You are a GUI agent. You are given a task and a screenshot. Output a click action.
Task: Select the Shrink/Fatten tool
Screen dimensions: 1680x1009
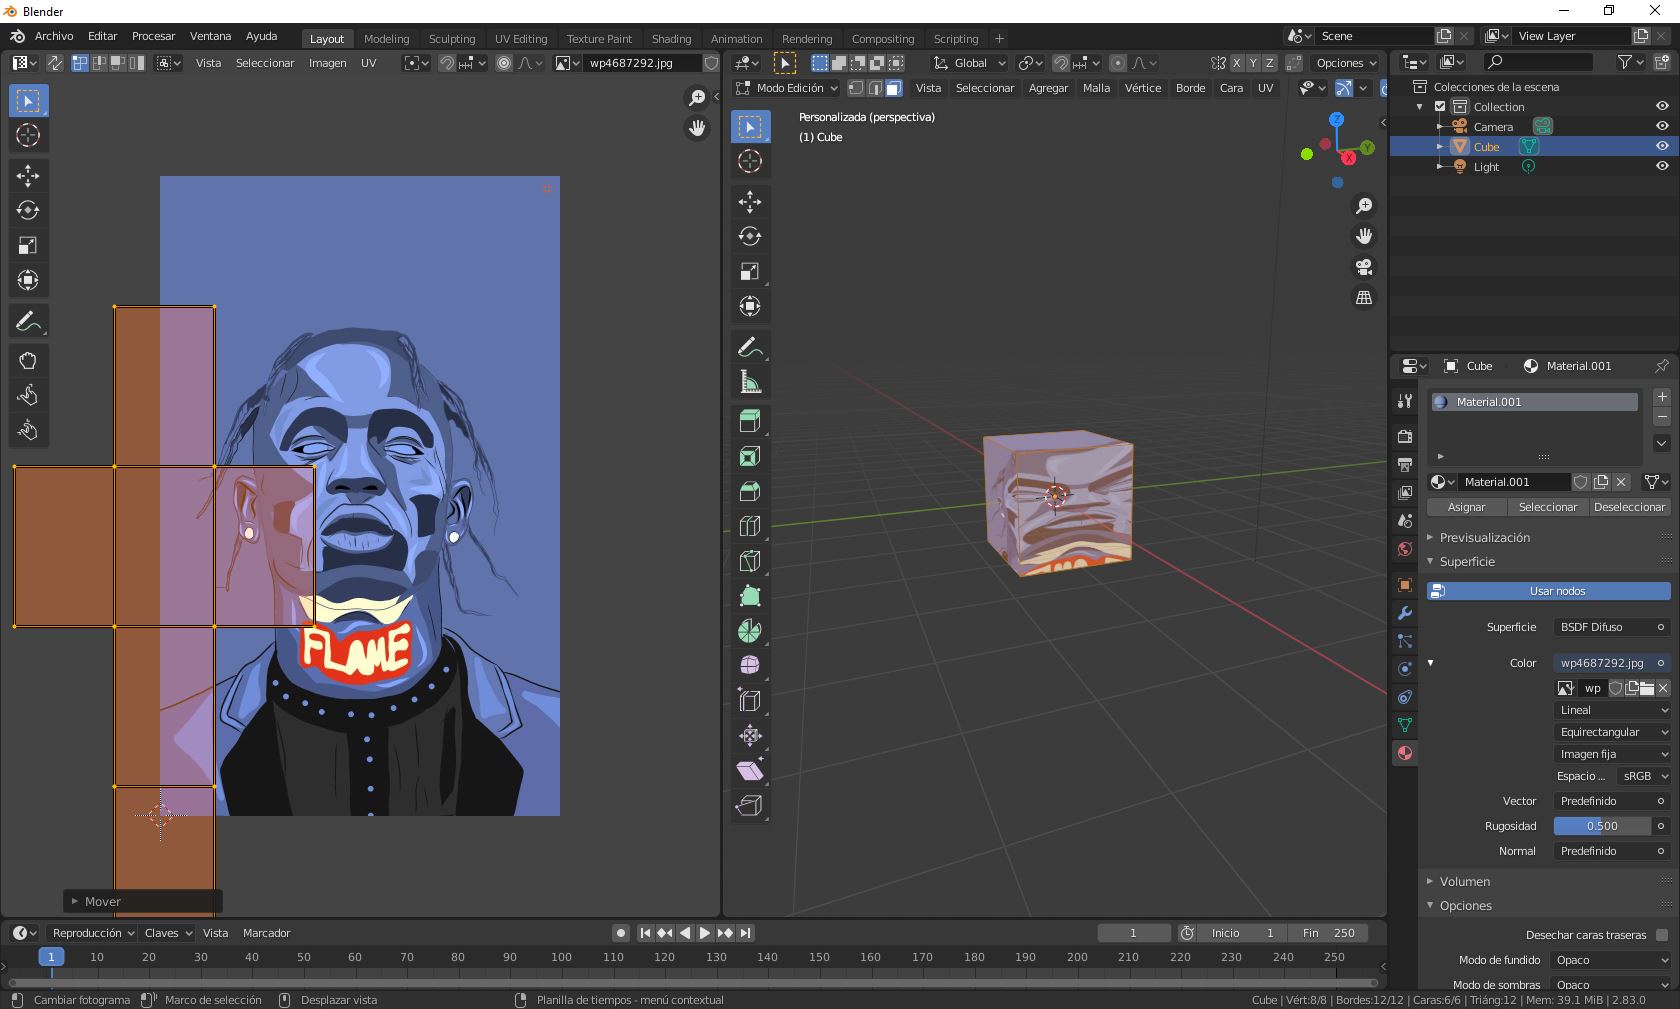point(750,735)
